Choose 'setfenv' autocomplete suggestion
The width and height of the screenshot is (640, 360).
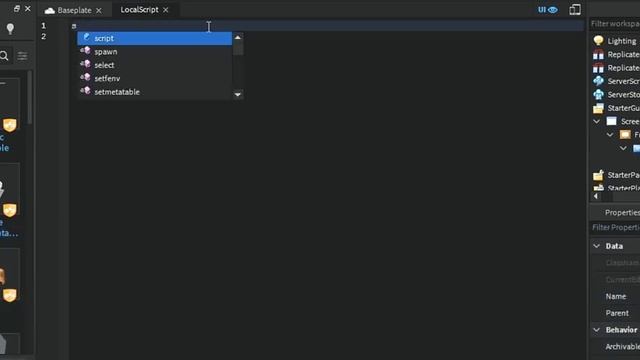tap(155, 78)
